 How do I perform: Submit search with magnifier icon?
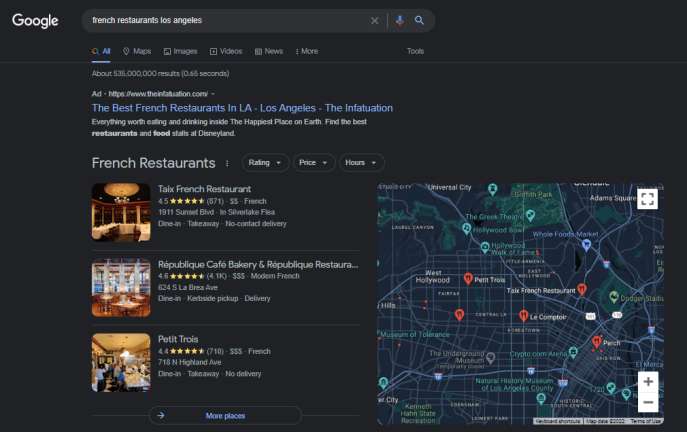click(x=419, y=20)
